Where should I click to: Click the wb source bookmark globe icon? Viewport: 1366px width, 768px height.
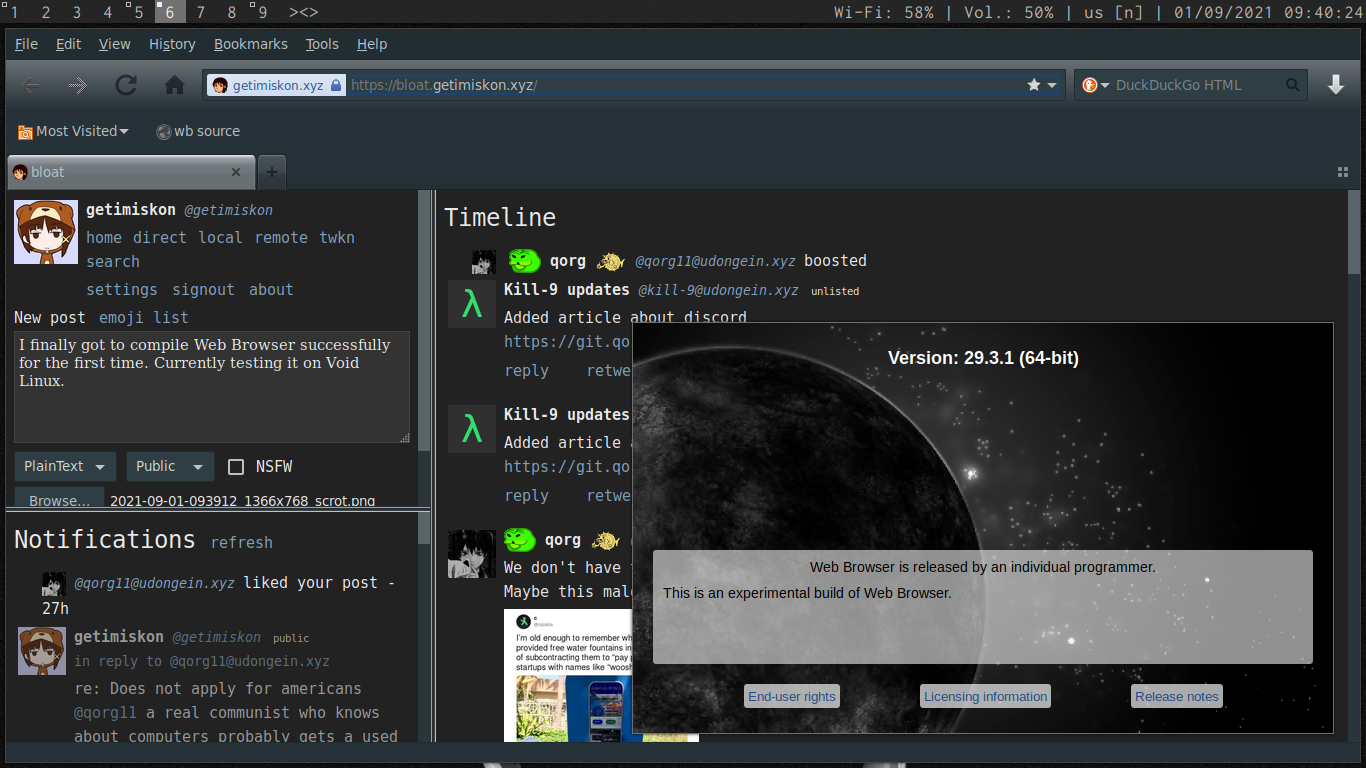coord(164,131)
